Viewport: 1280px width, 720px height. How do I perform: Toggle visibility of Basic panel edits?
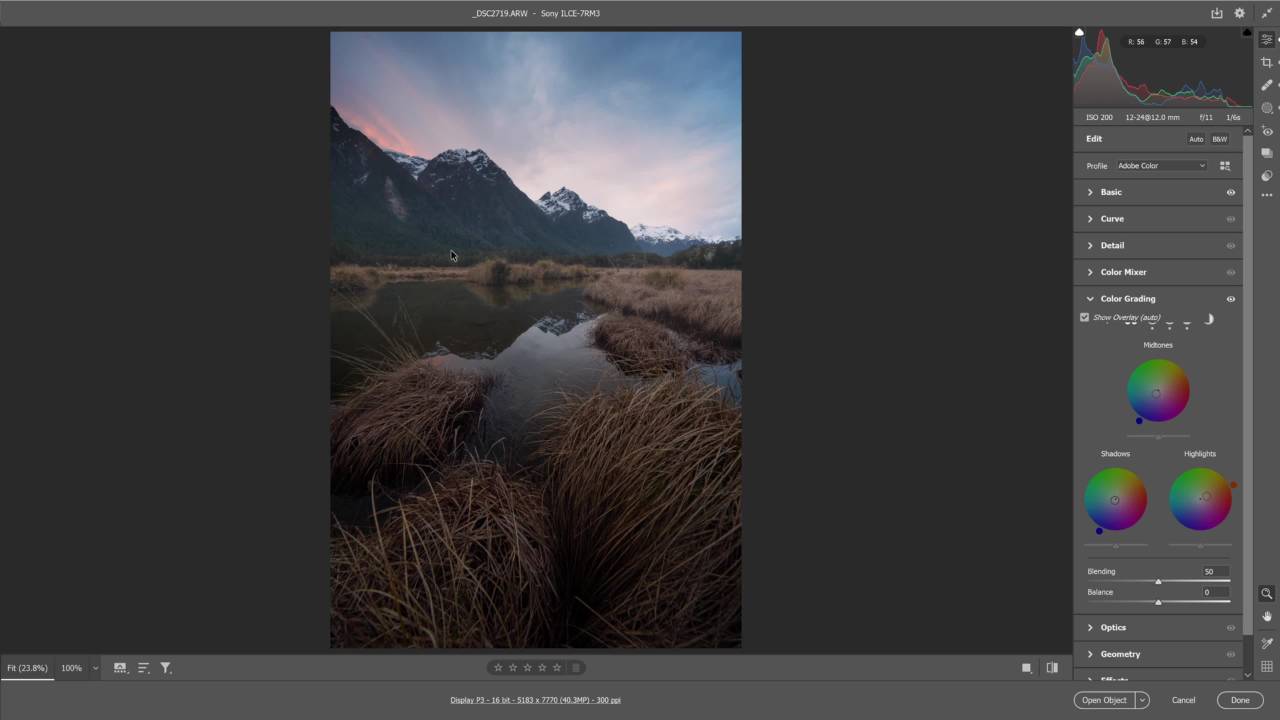click(x=1231, y=192)
